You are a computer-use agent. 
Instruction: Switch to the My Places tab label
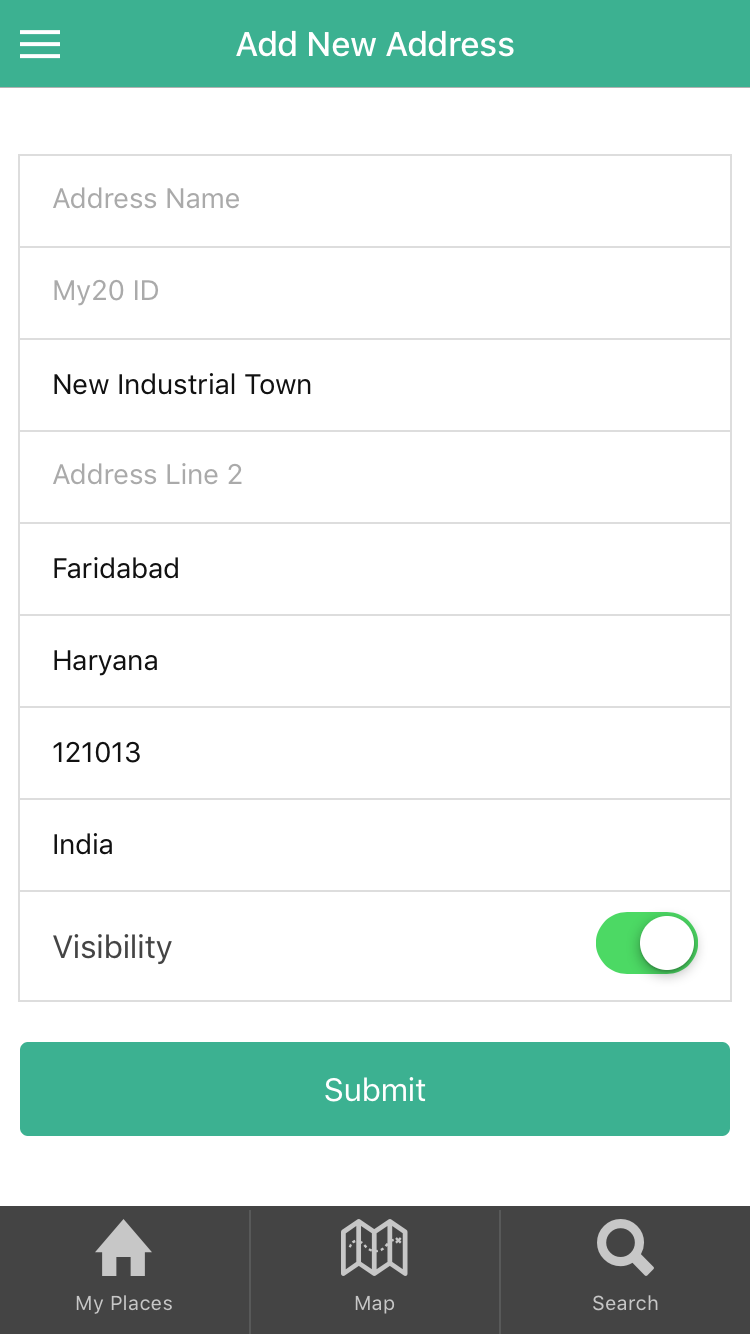[124, 1303]
